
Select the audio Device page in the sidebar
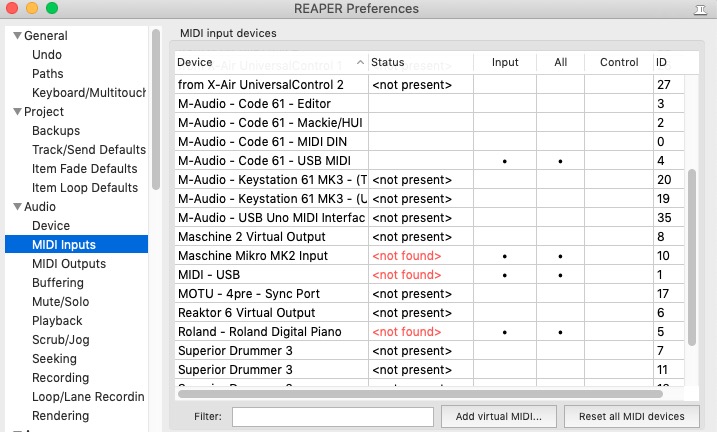coord(51,226)
